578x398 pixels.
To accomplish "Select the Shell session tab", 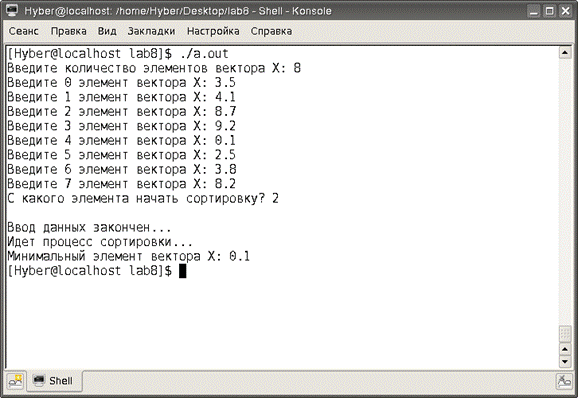I will [x=54, y=380].
